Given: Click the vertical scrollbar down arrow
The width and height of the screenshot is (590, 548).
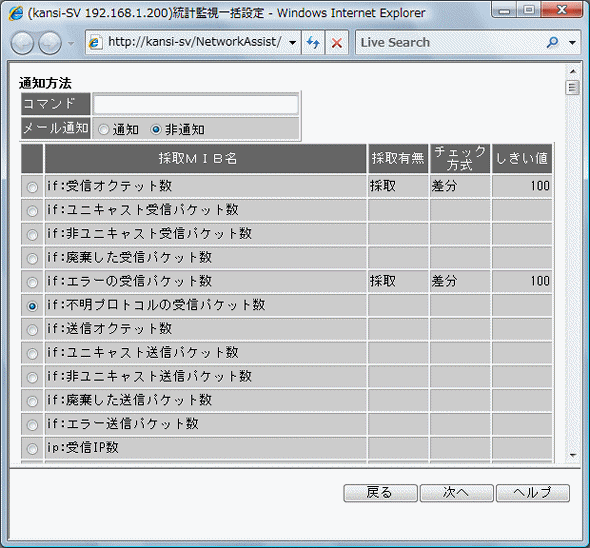Looking at the screenshot, I should pyautogui.click(x=573, y=455).
